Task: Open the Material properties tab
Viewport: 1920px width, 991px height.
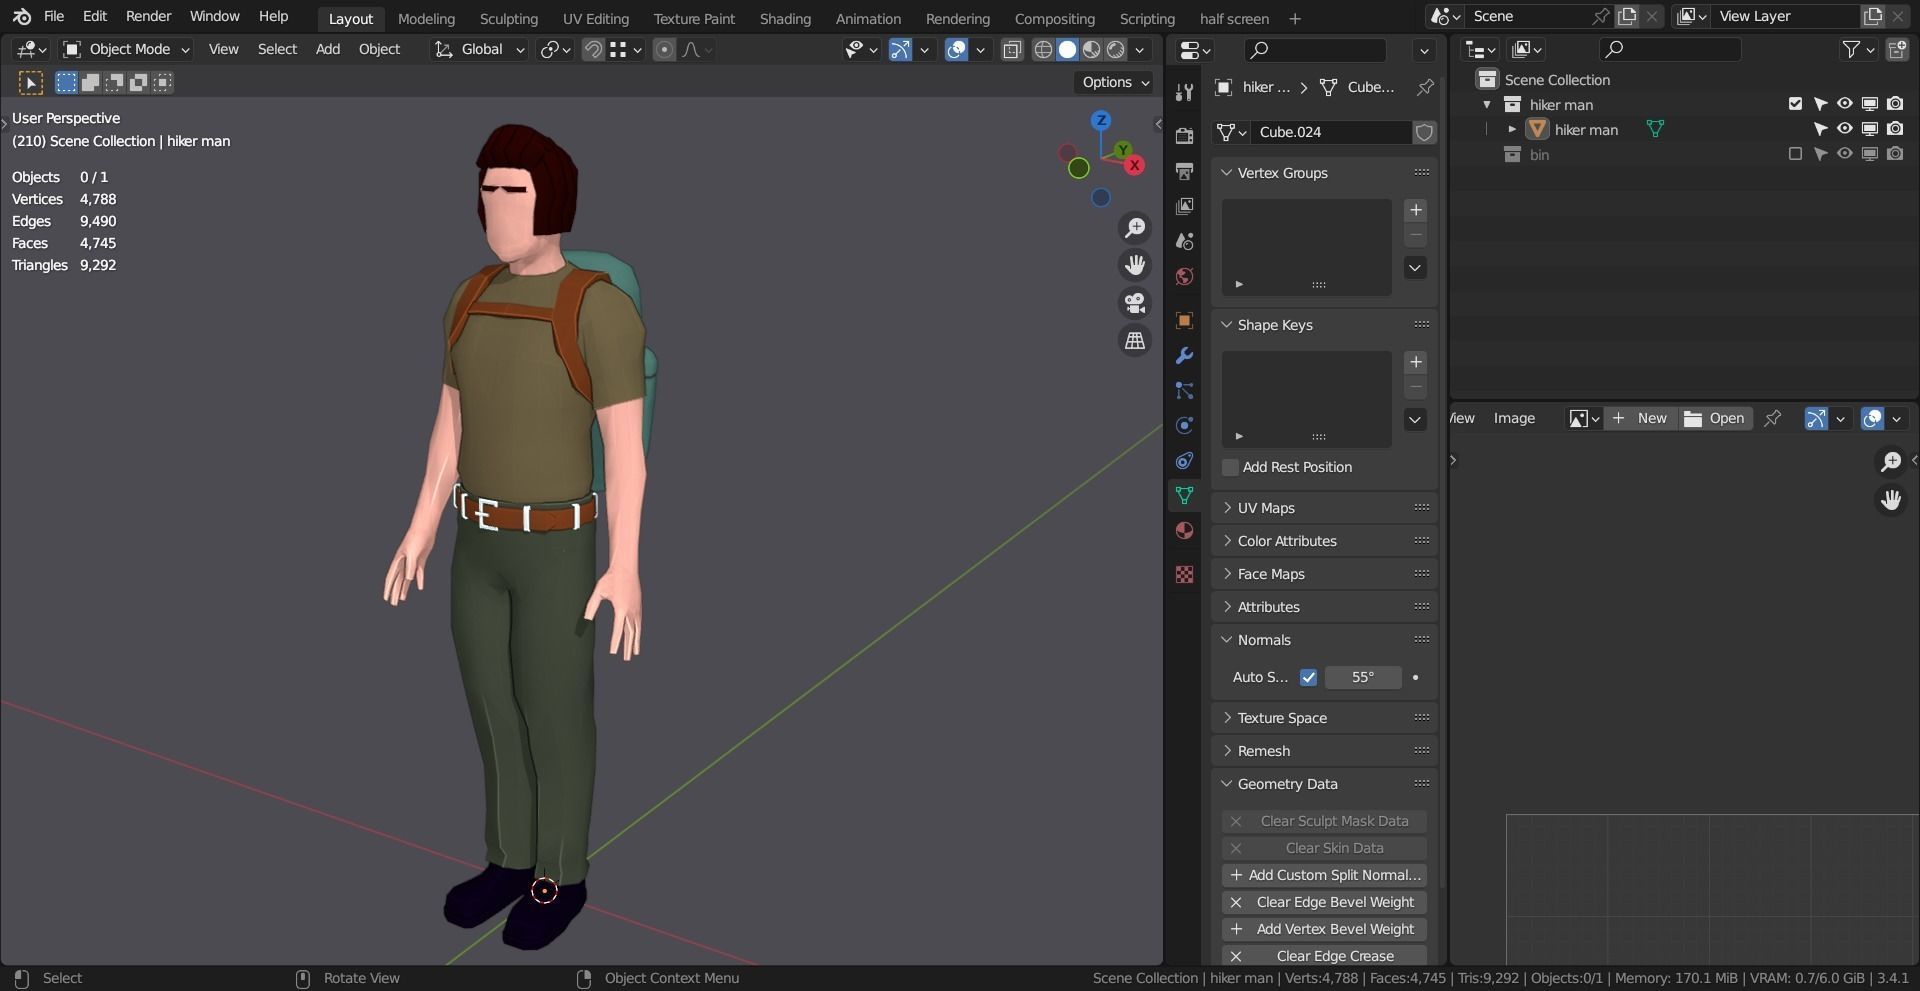Action: point(1185,530)
